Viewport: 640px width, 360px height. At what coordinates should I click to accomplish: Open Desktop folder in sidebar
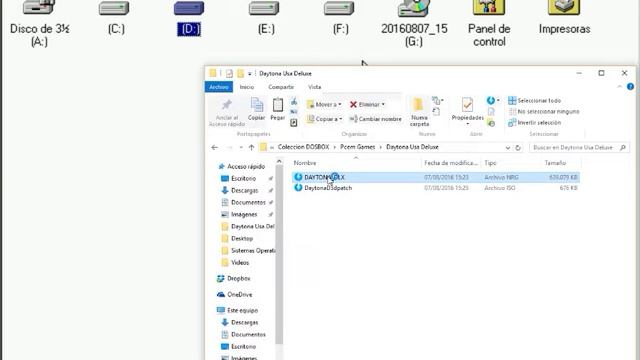(242, 238)
